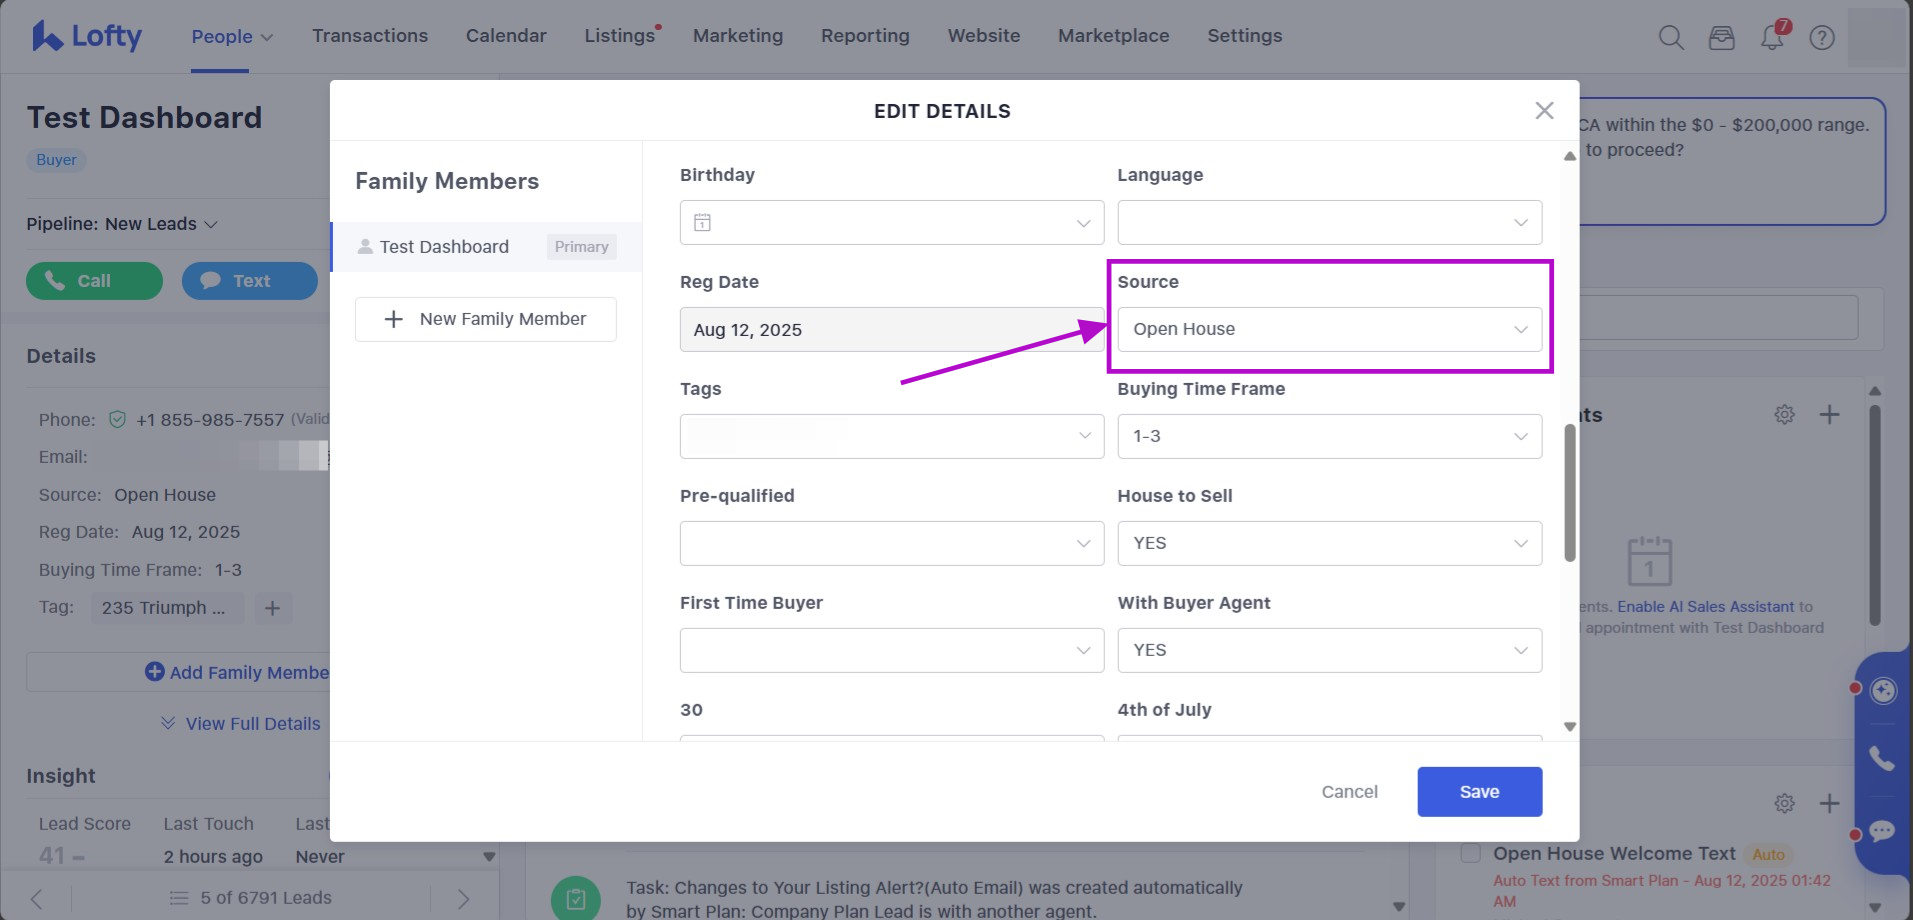Close the Edit Details dialog
The height and width of the screenshot is (920, 1913).
pyautogui.click(x=1544, y=111)
